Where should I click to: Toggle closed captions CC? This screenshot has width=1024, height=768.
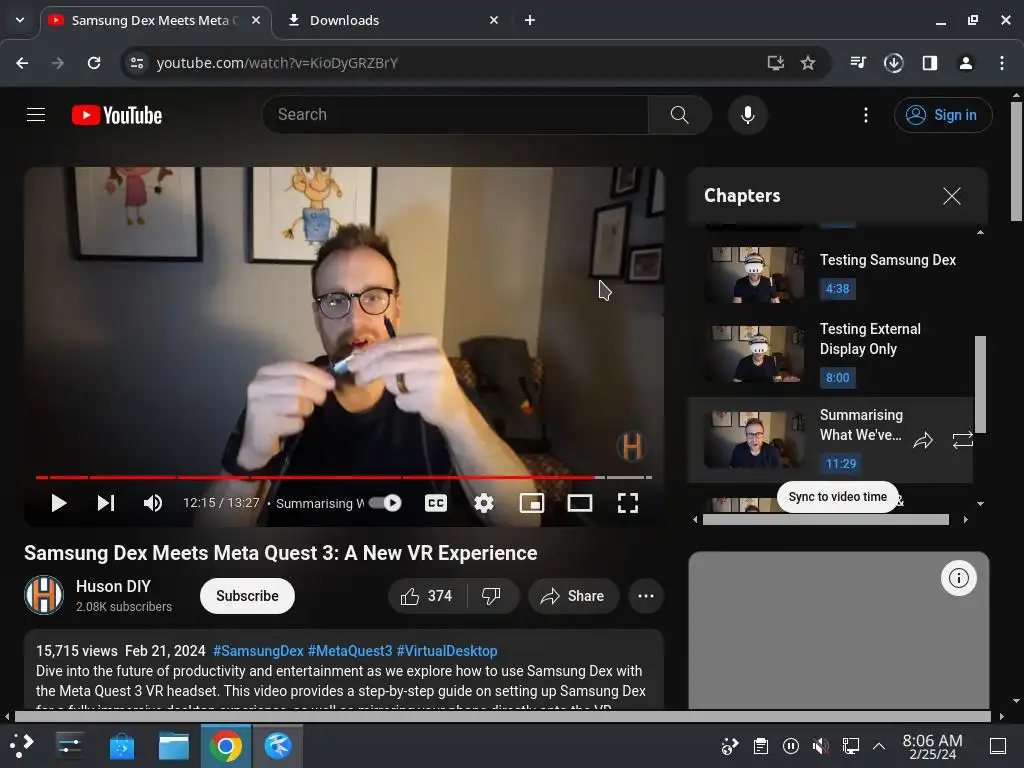click(436, 503)
